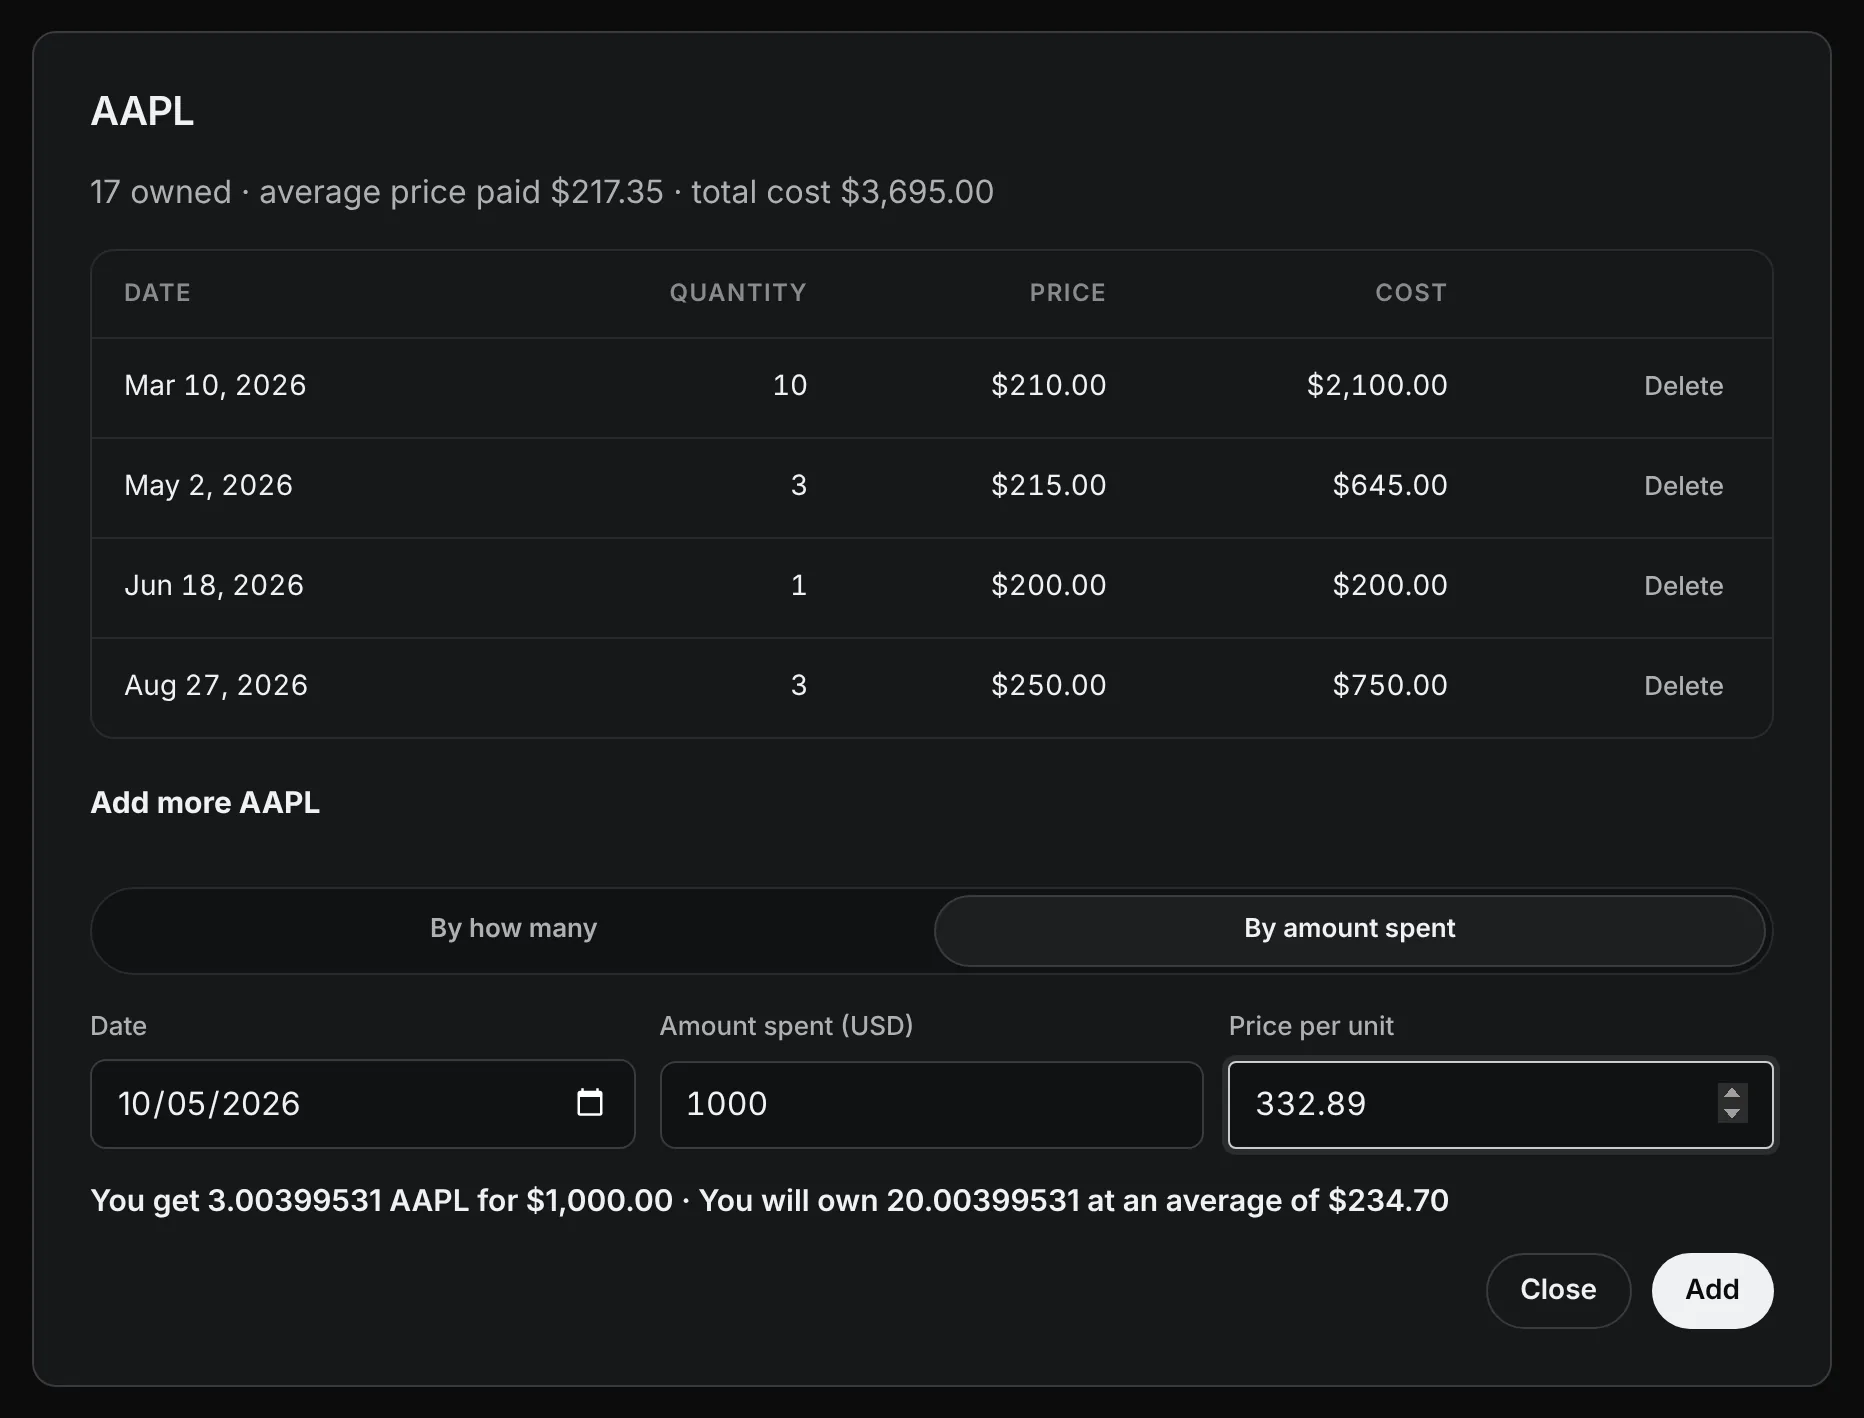This screenshot has width=1864, height=1418.
Task: Click the COST column header
Action: coord(1411,293)
